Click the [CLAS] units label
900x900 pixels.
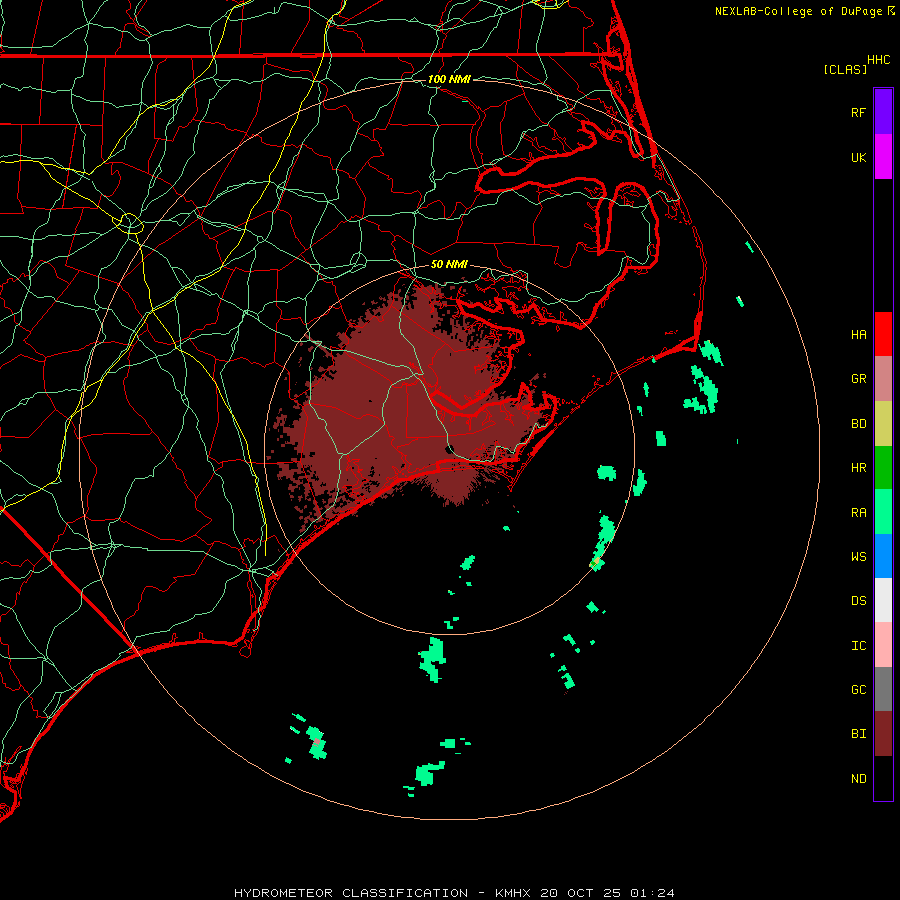[x=845, y=69]
